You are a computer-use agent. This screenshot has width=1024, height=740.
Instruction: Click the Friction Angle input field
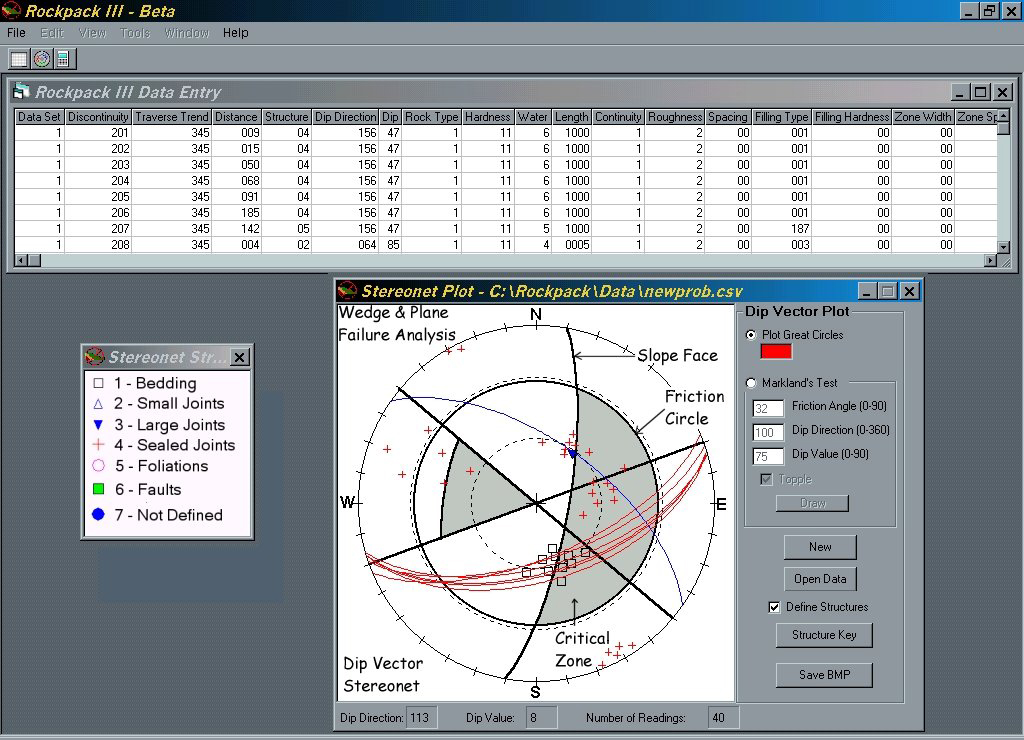(768, 408)
